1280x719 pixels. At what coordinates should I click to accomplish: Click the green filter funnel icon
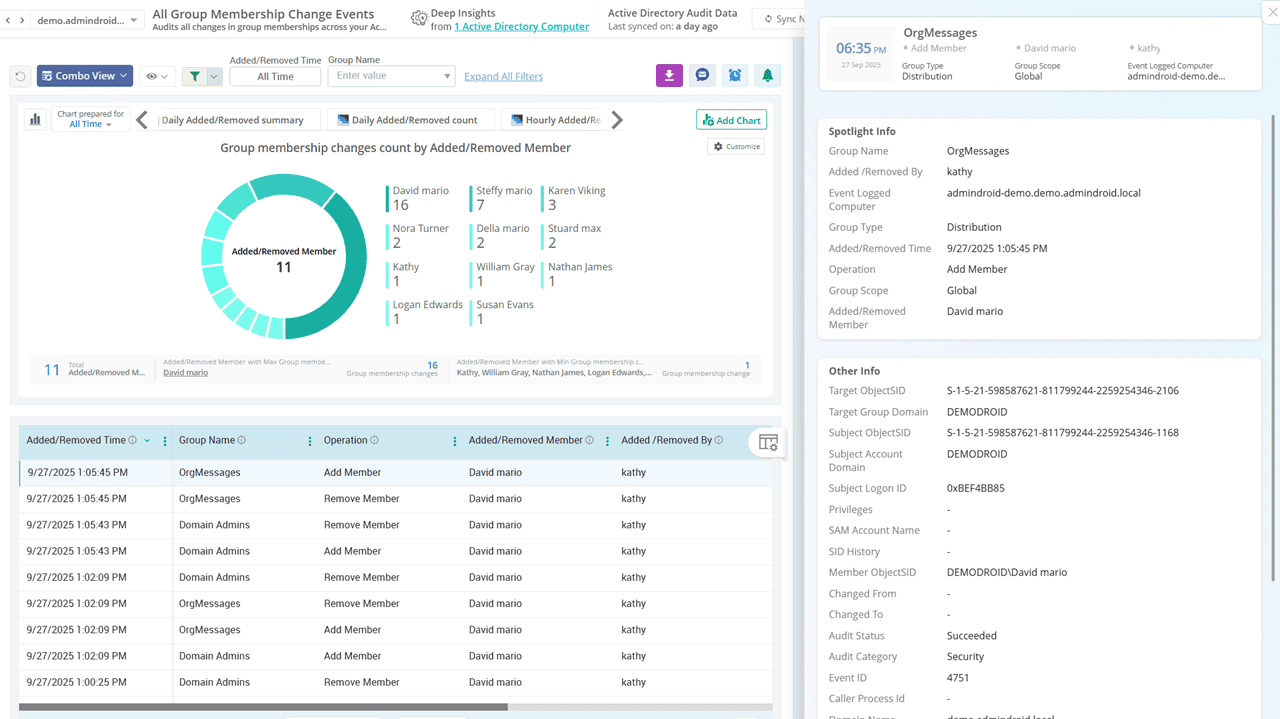[x=195, y=76]
